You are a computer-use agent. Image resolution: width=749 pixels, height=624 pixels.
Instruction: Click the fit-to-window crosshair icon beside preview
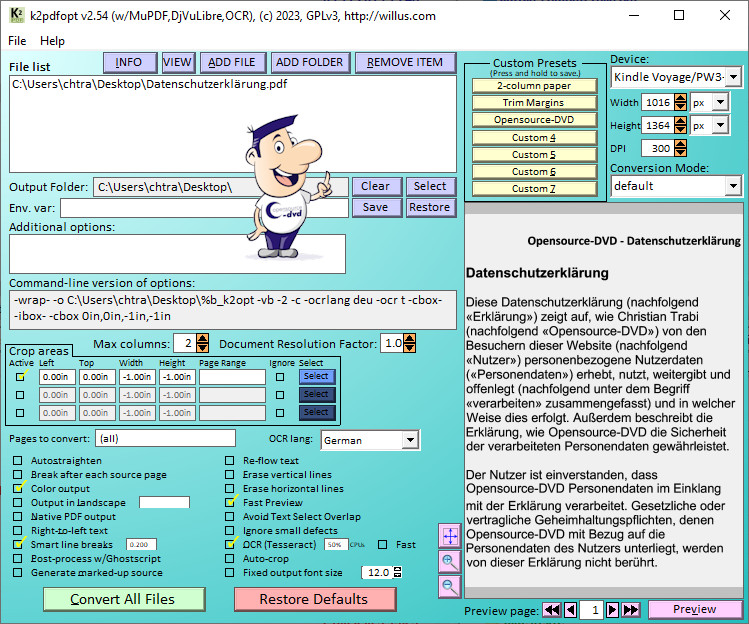[x=450, y=536]
